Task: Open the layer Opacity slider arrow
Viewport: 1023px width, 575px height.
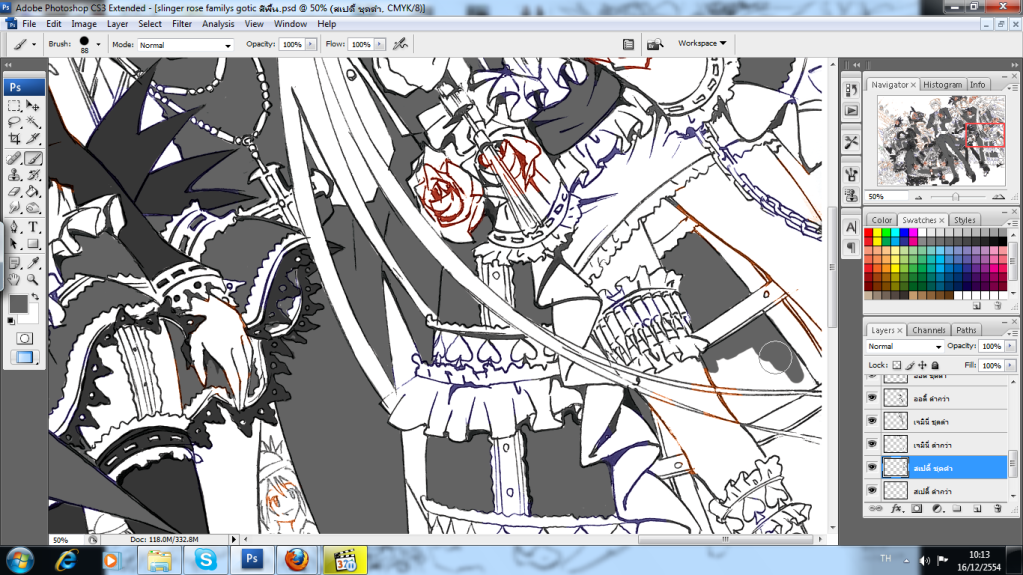Action: 1010,346
